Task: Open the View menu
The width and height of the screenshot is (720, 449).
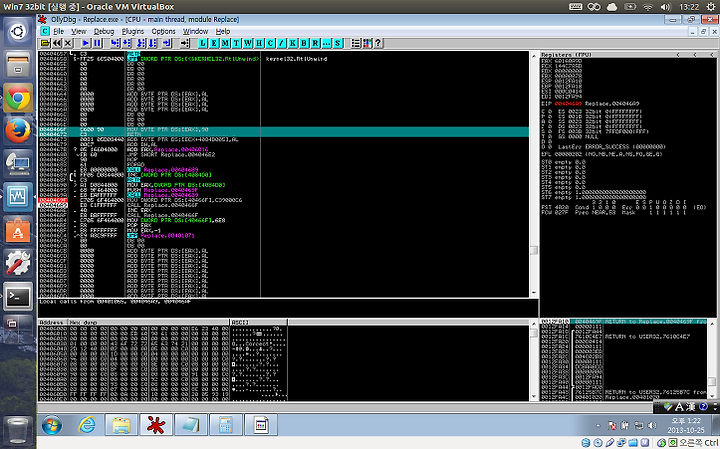Action: (79, 31)
